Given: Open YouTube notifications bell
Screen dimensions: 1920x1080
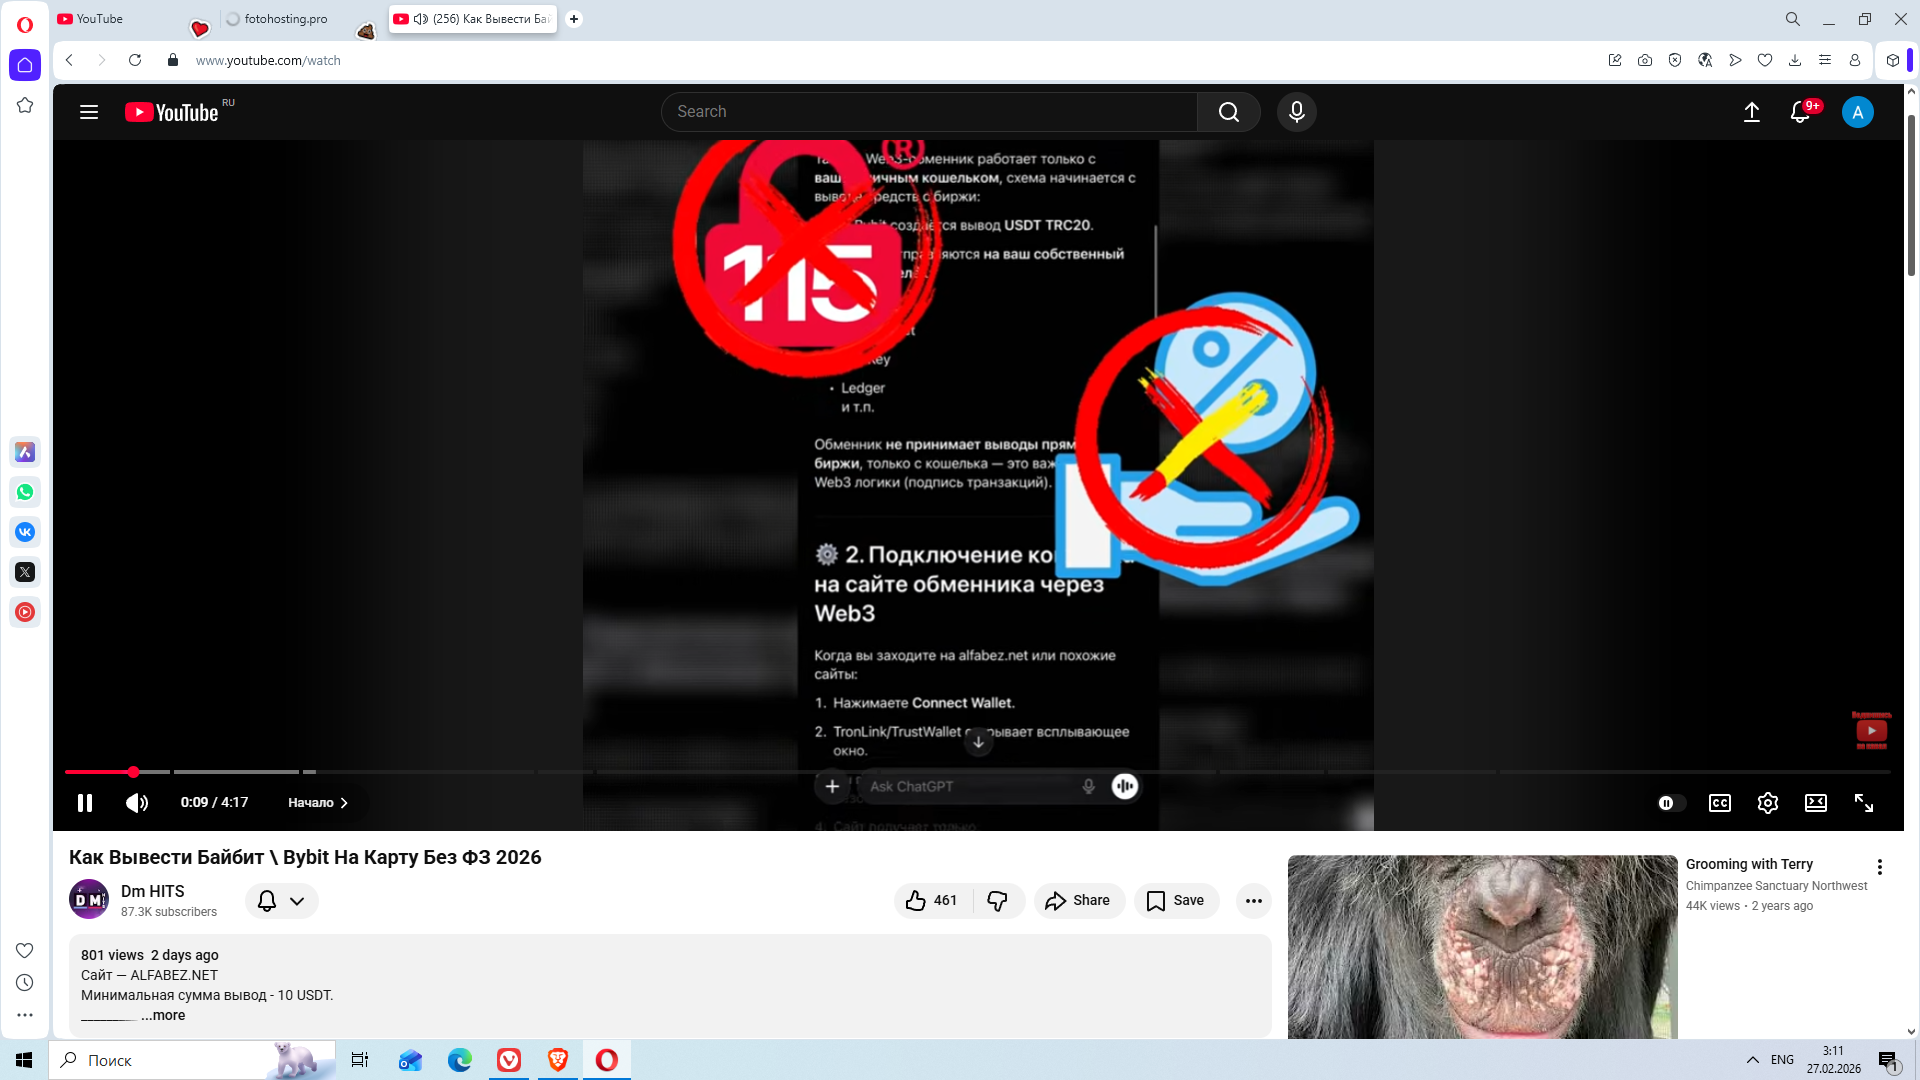Looking at the screenshot, I should tap(1800, 112).
